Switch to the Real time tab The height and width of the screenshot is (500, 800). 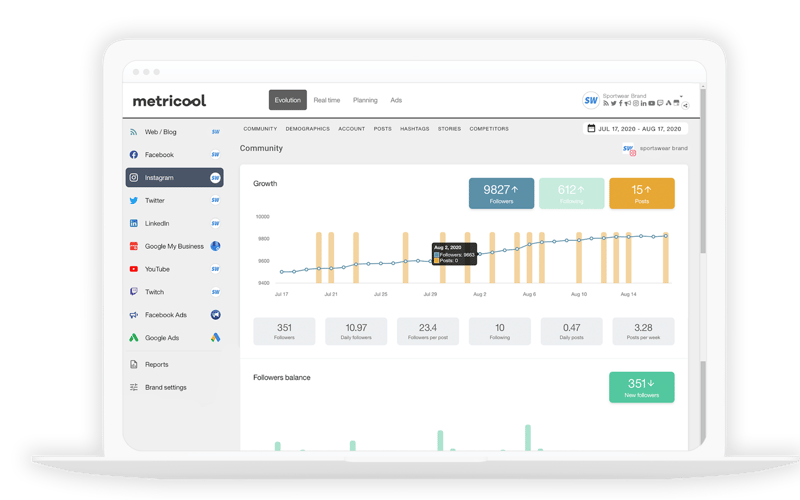[x=327, y=100]
